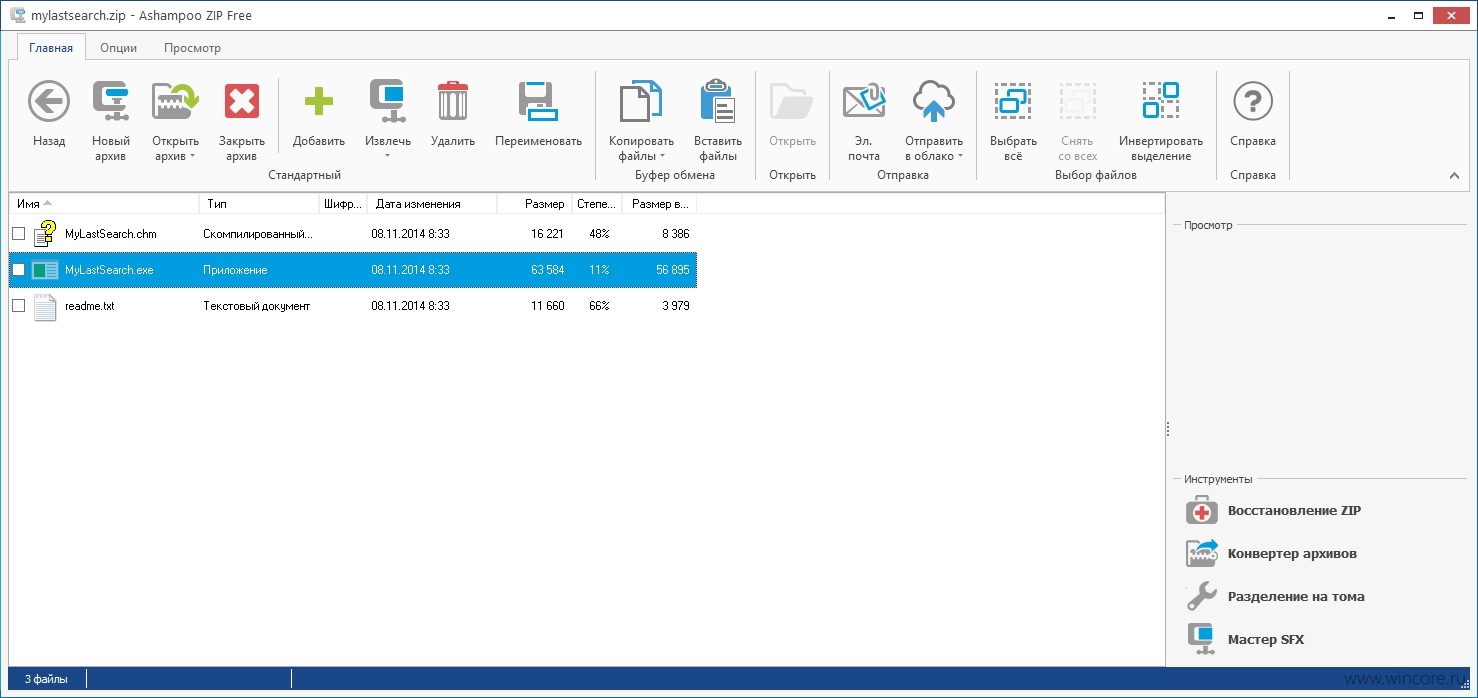The width and height of the screenshot is (1478, 698).
Task: Click the readme.txt document icon
Action: (45, 306)
